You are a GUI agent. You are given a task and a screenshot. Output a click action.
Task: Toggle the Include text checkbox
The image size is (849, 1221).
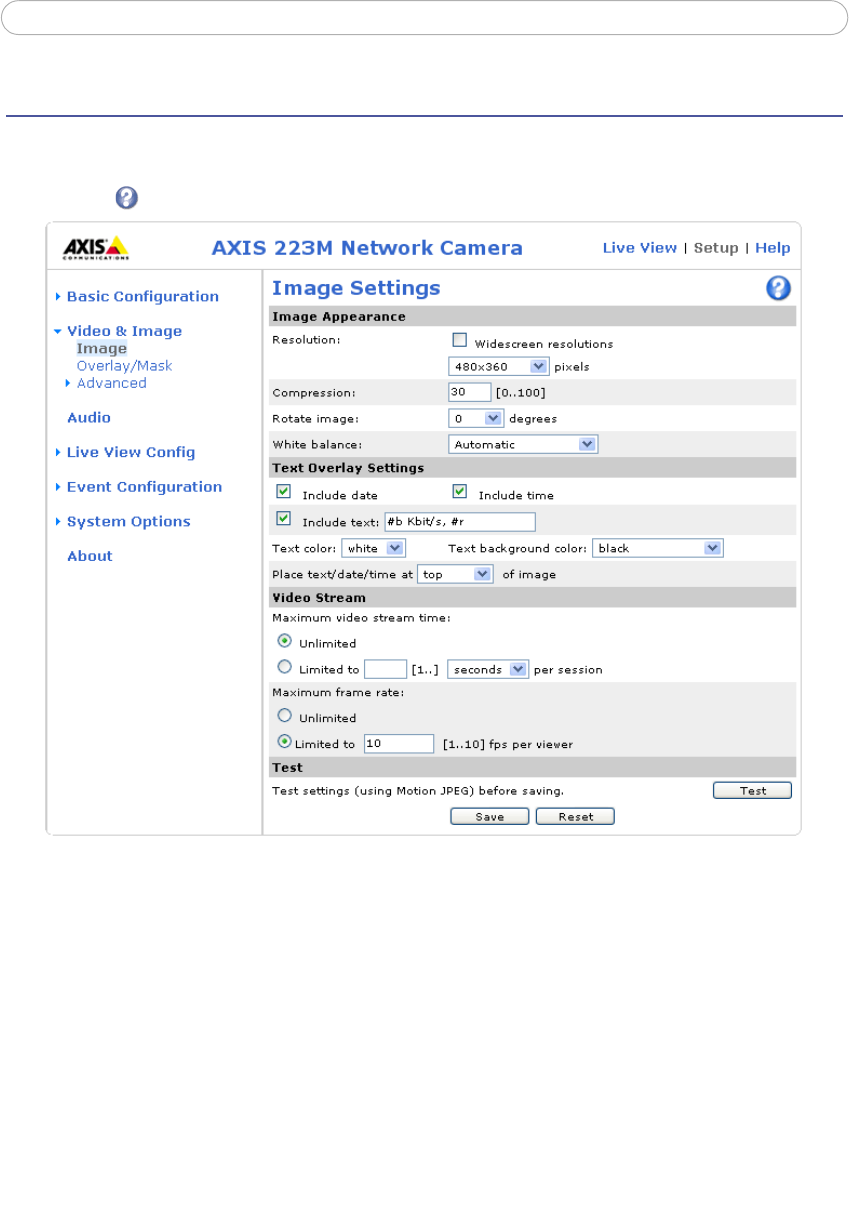[x=284, y=519]
